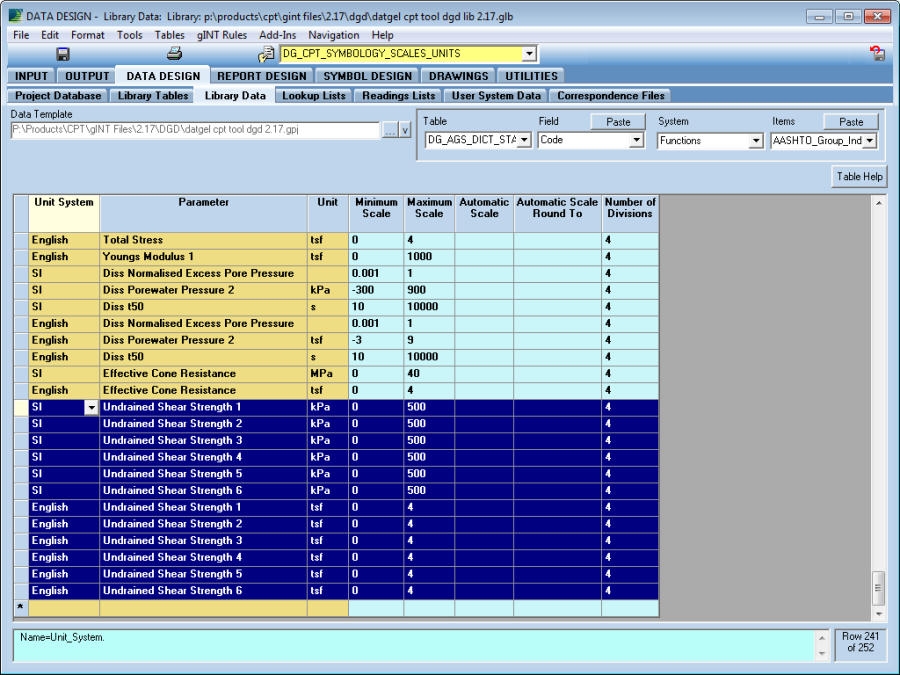Viewport: 900px width, 675px height.
Task: Open the Field Code dropdown
Action: (x=636, y=141)
